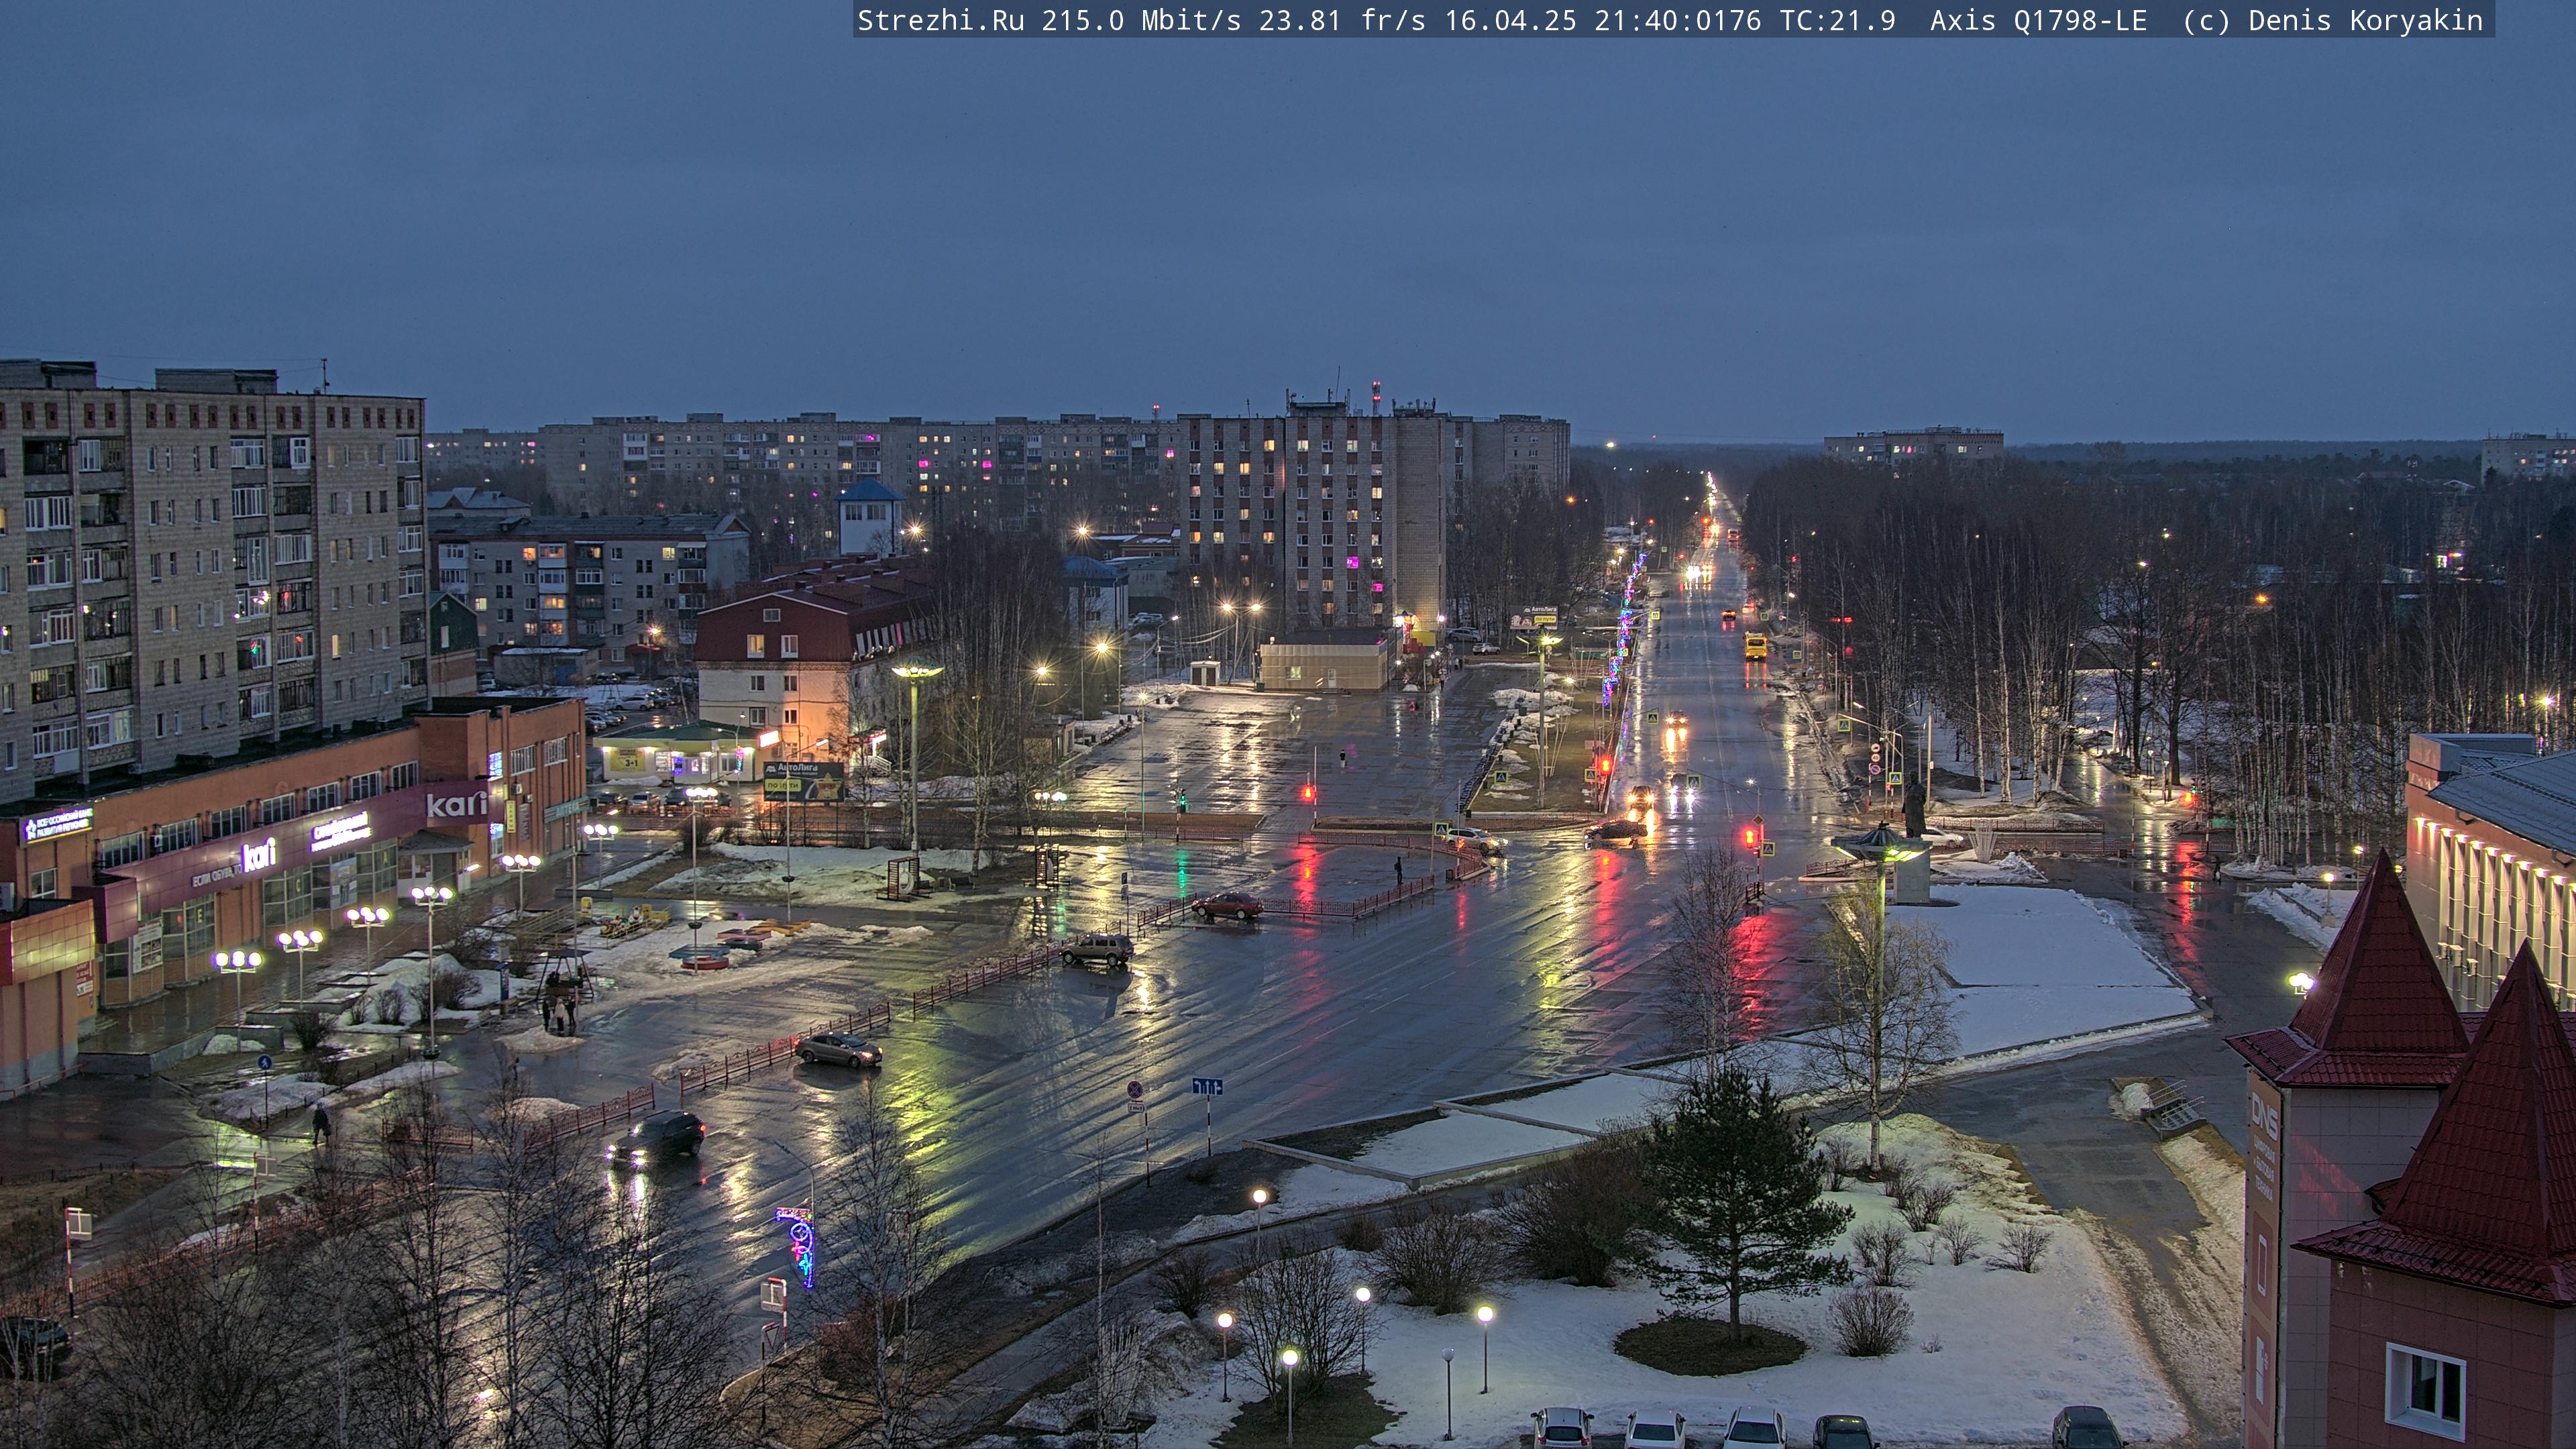The height and width of the screenshot is (1449, 2576).
Task: Select the TC:21.9 temperature reading
Action: 1837,20
